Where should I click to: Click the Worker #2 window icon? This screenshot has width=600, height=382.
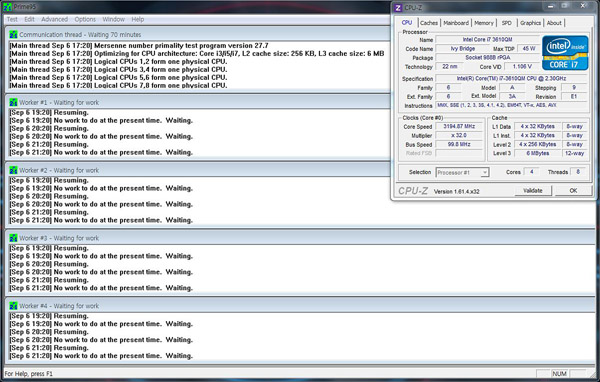13,170
